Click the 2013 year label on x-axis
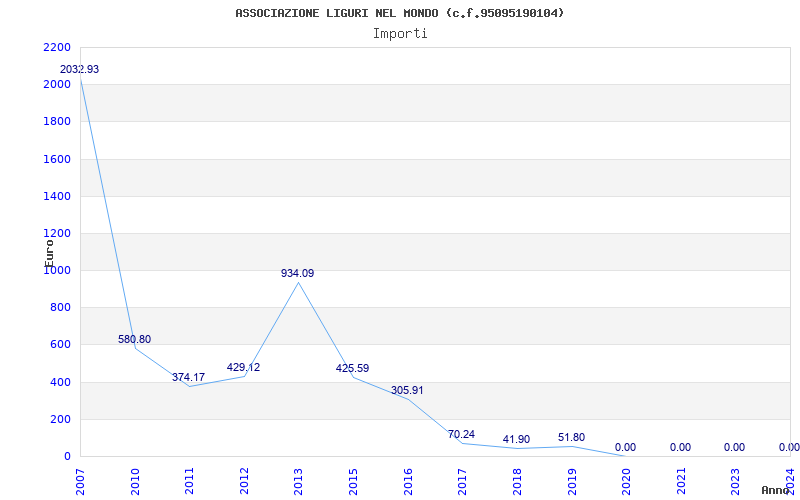 [x=298, y=481]
